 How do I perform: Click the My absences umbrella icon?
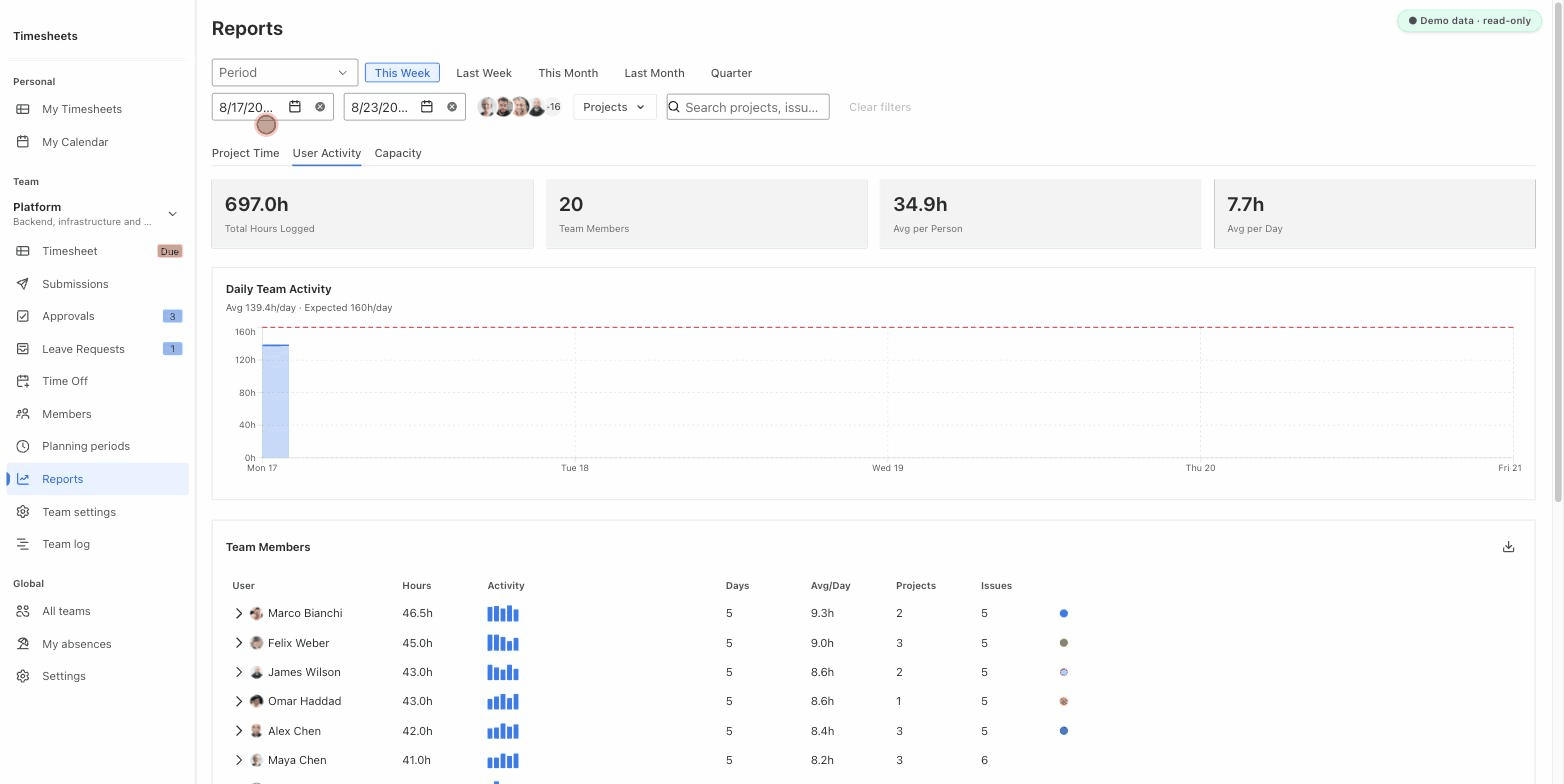[23, 644]
